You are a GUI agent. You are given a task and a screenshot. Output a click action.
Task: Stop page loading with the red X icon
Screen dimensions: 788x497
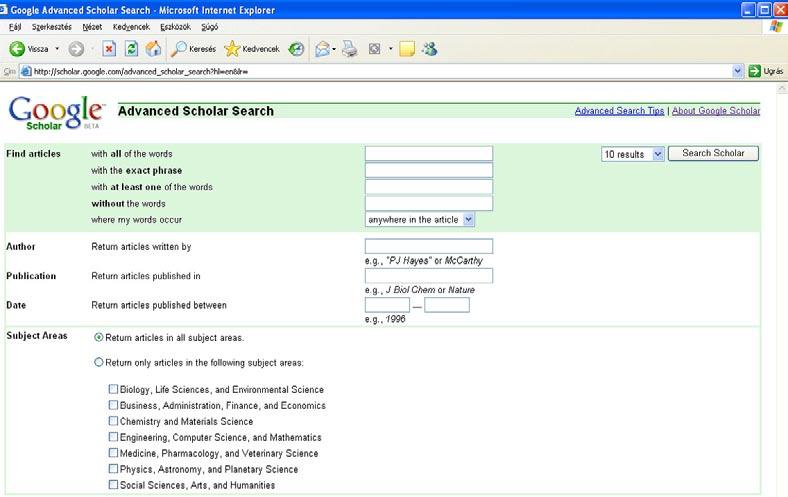click(109, 49)
